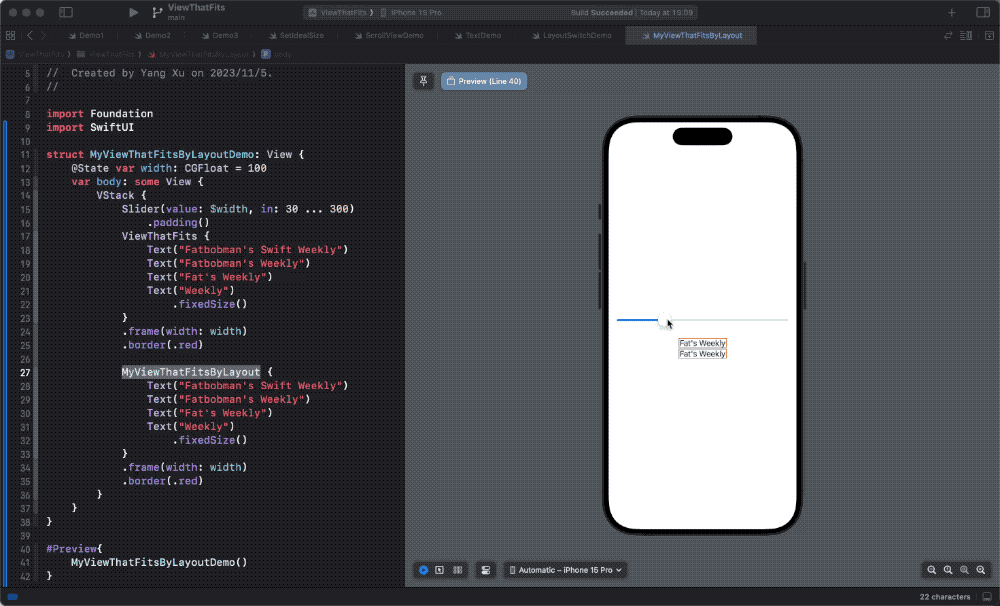Screen dimensions: 1000x606
Task: Open the Automatic – iPhone 15 Pro dropdown
Action: [566, 570]
